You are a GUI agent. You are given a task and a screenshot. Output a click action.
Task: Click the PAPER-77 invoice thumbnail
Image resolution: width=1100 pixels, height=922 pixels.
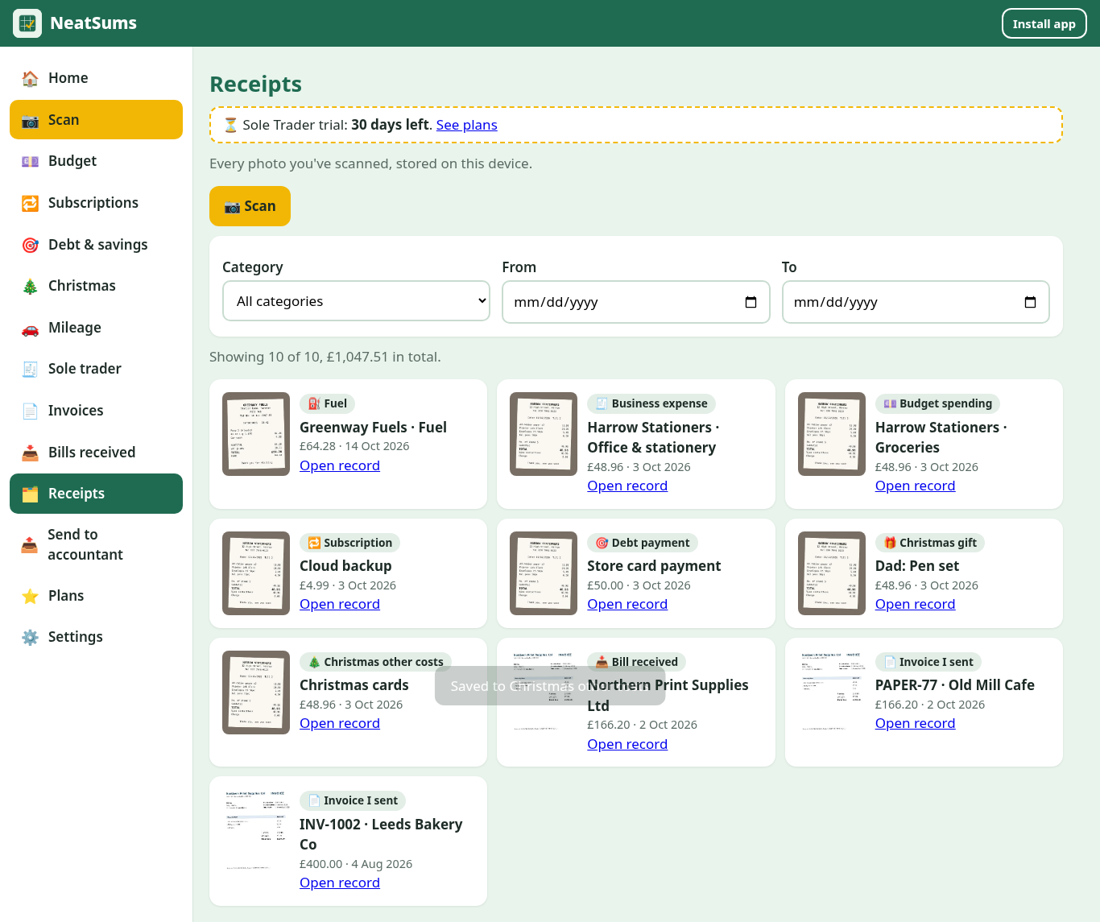click(x=832, y=693)
